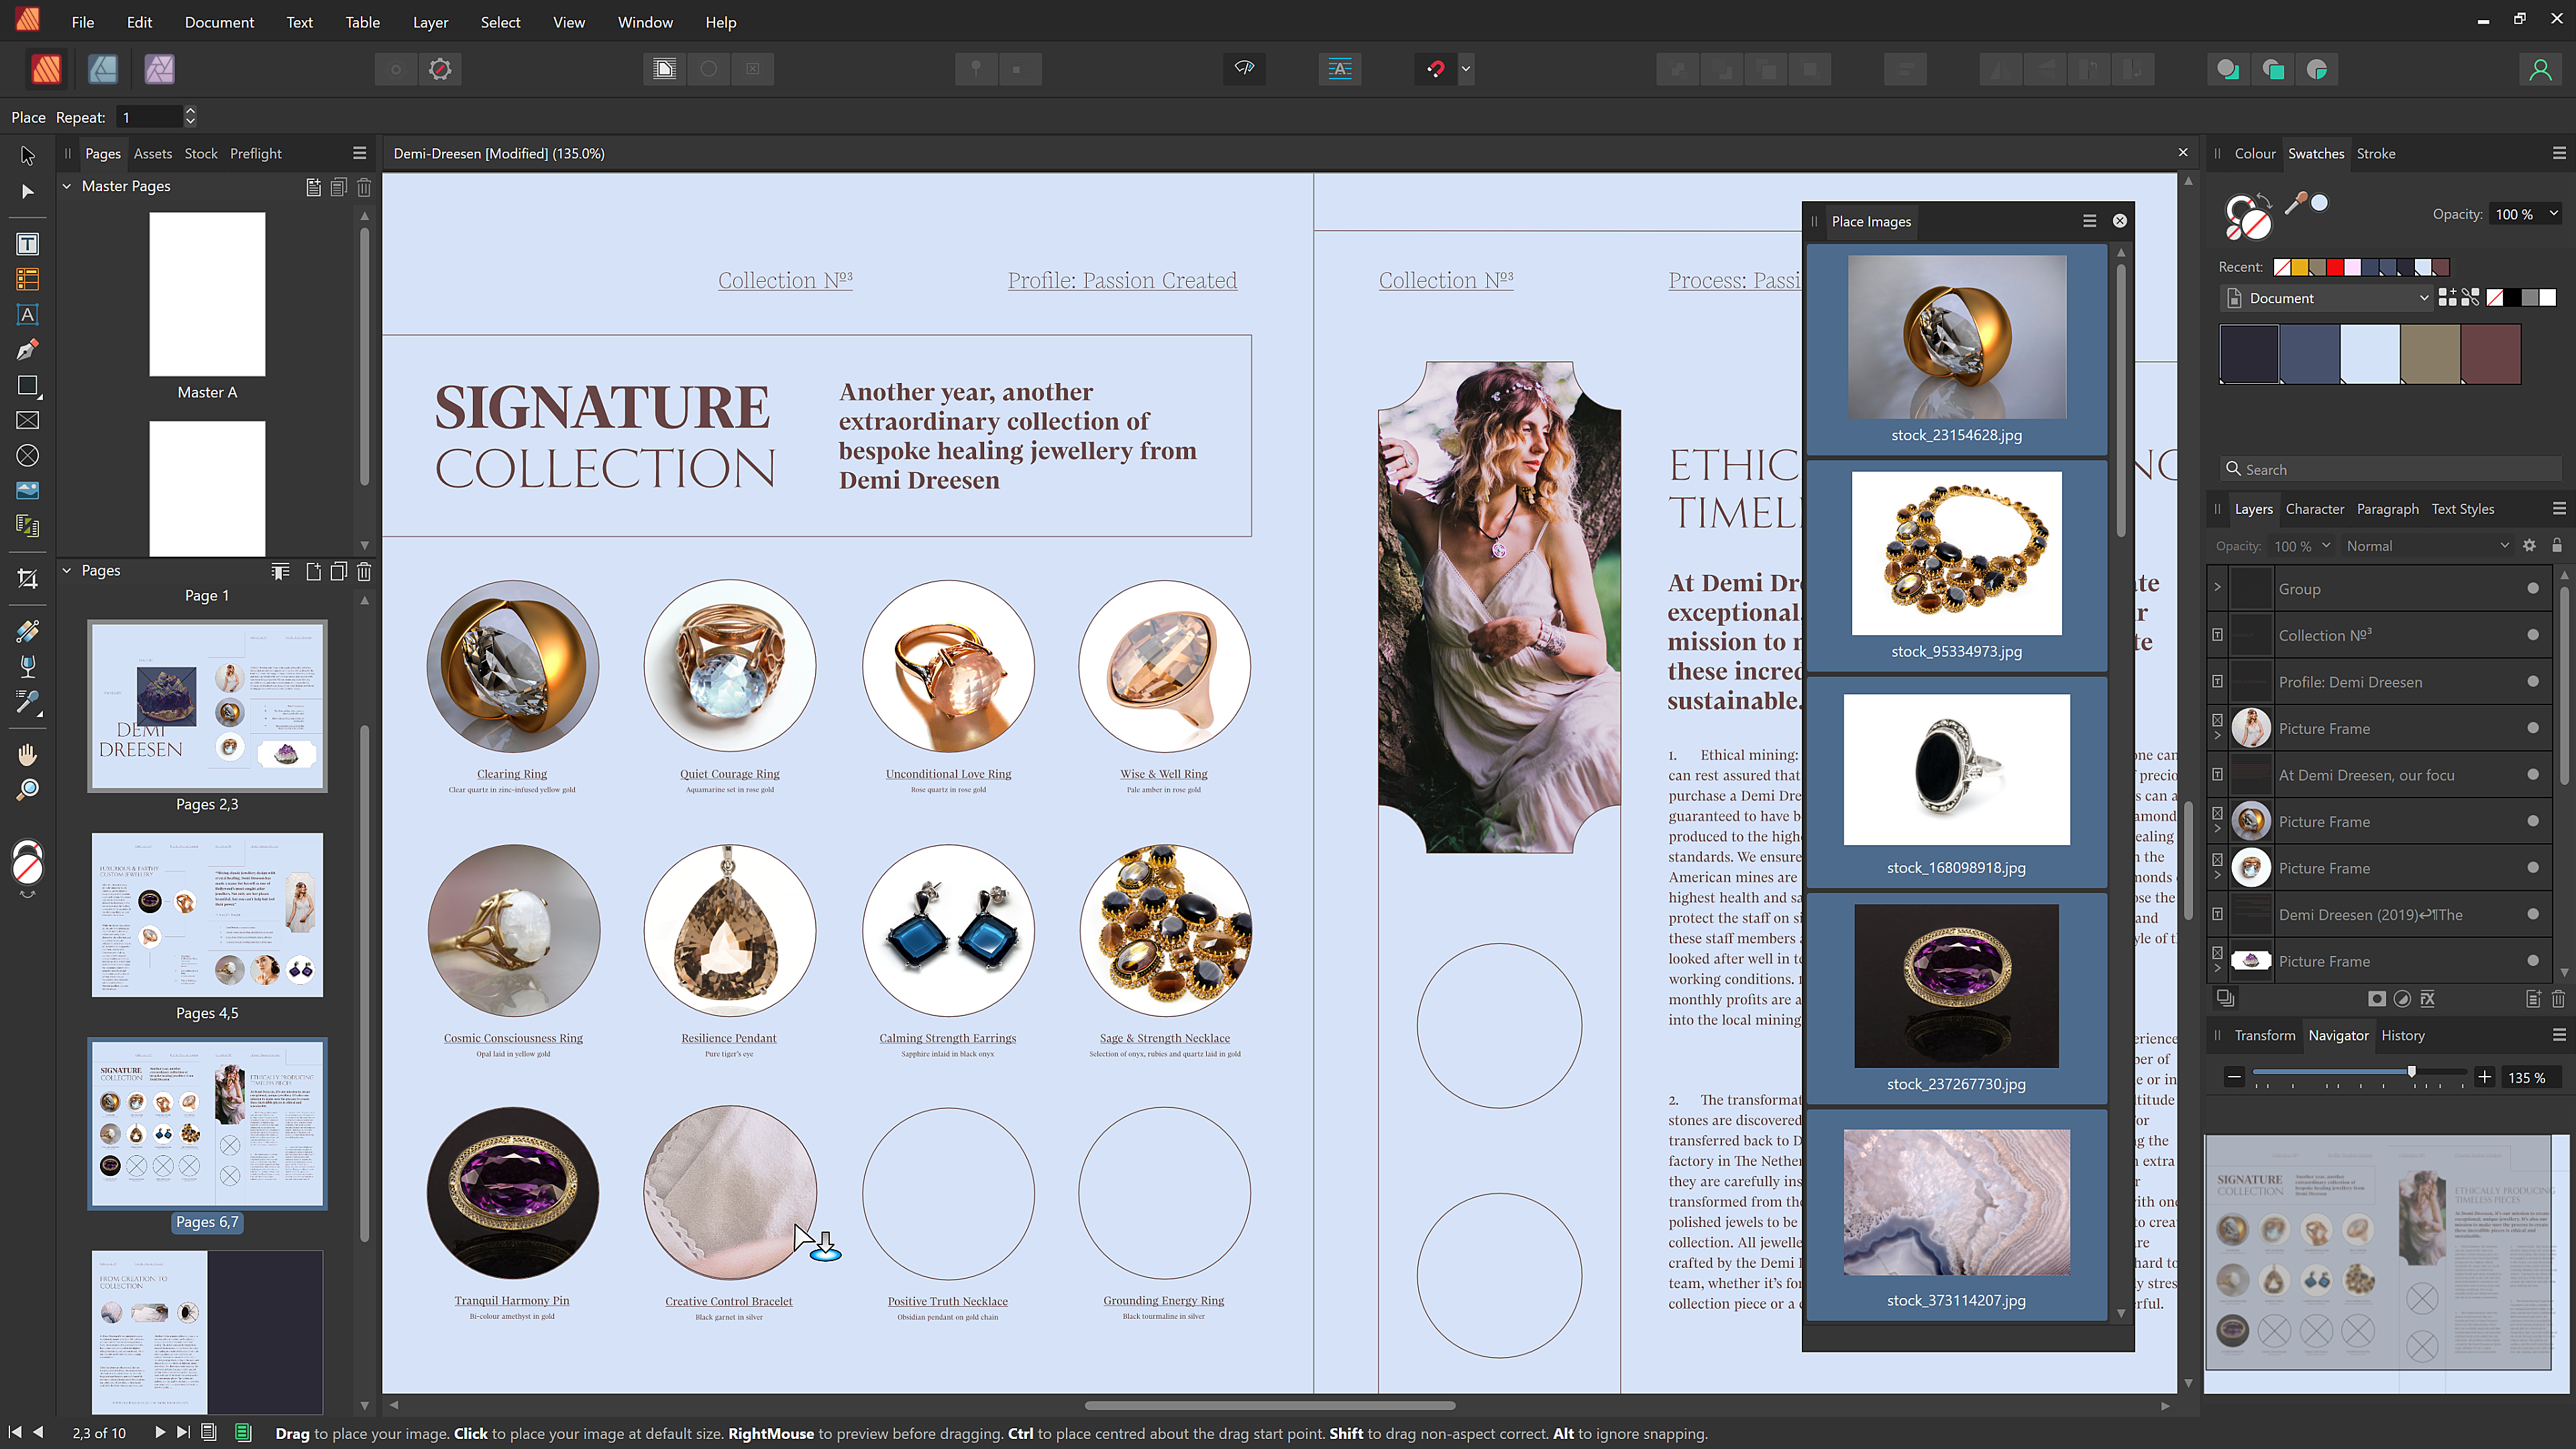Select the Frame Text tool

[27, 244]
